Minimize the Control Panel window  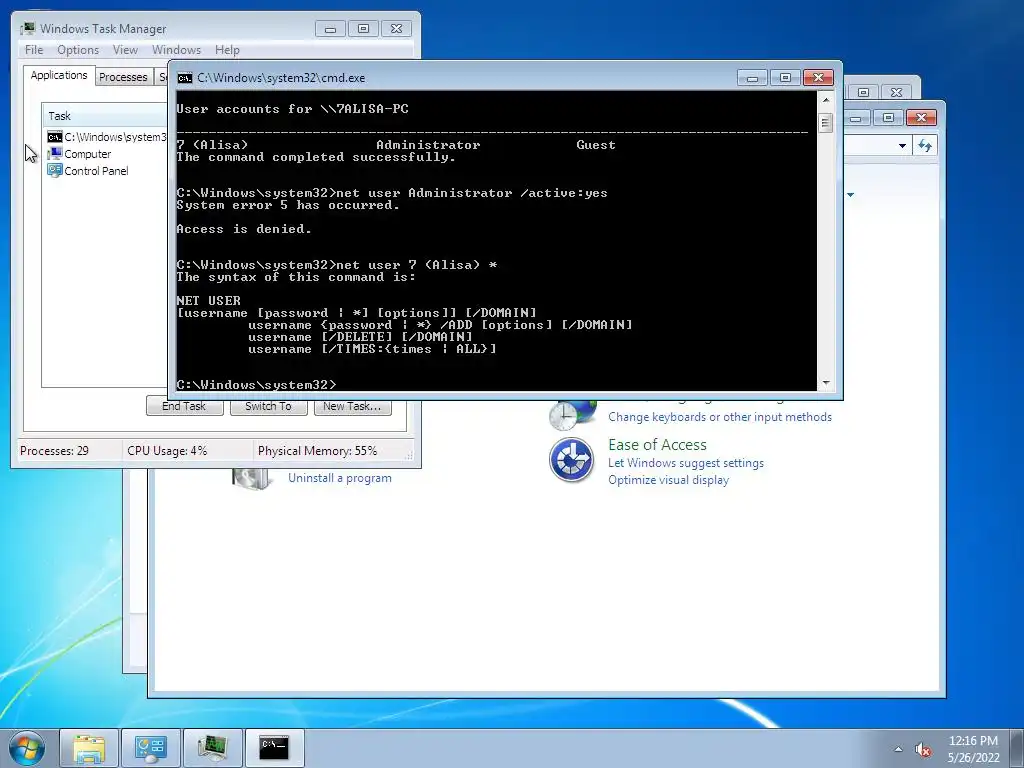tap(856, 118)
